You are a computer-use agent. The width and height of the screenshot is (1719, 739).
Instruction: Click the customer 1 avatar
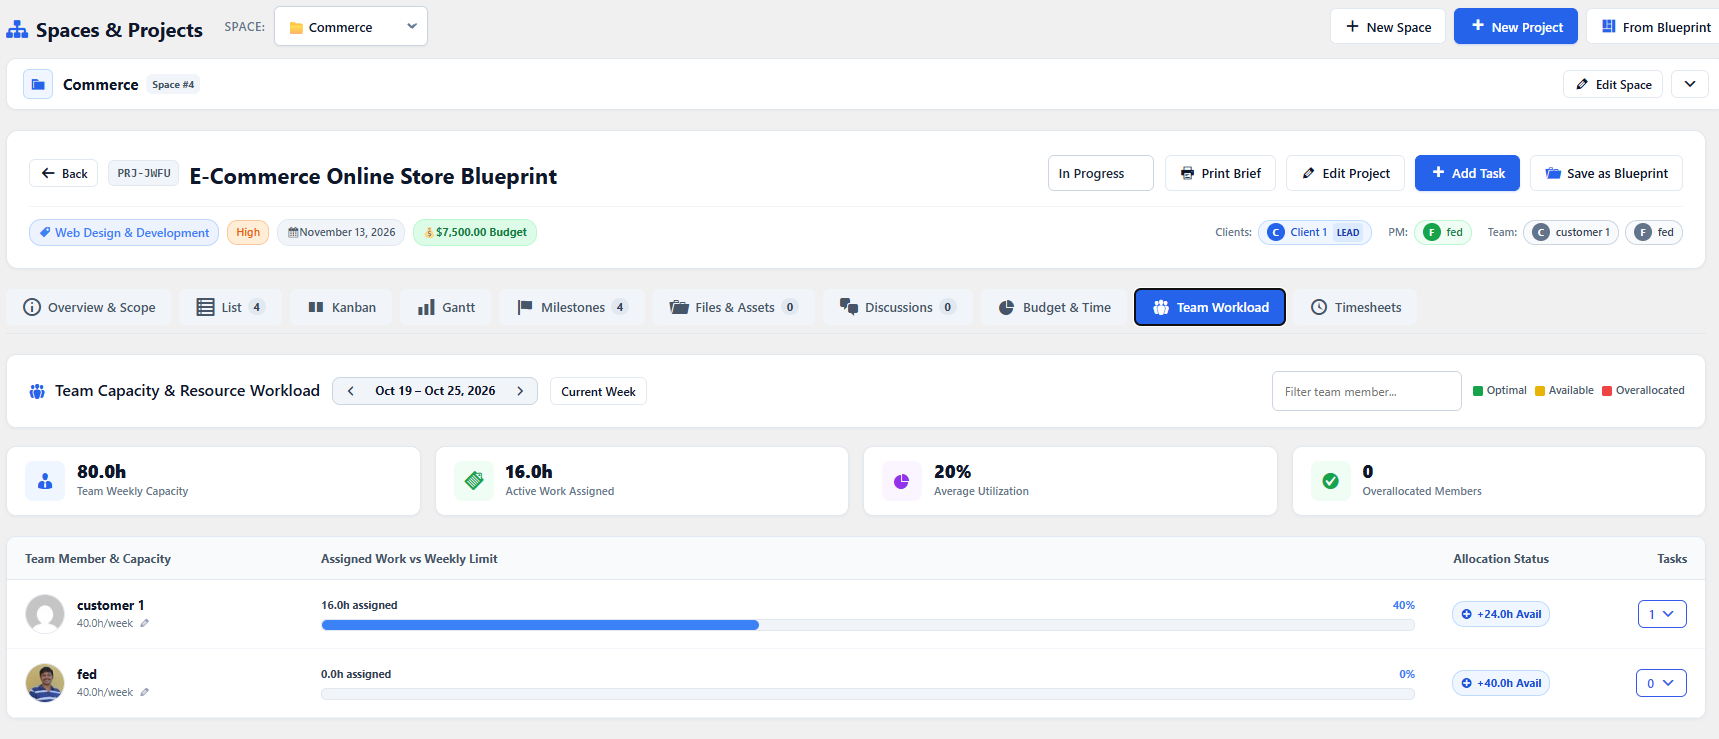click(x=45, y=614)
